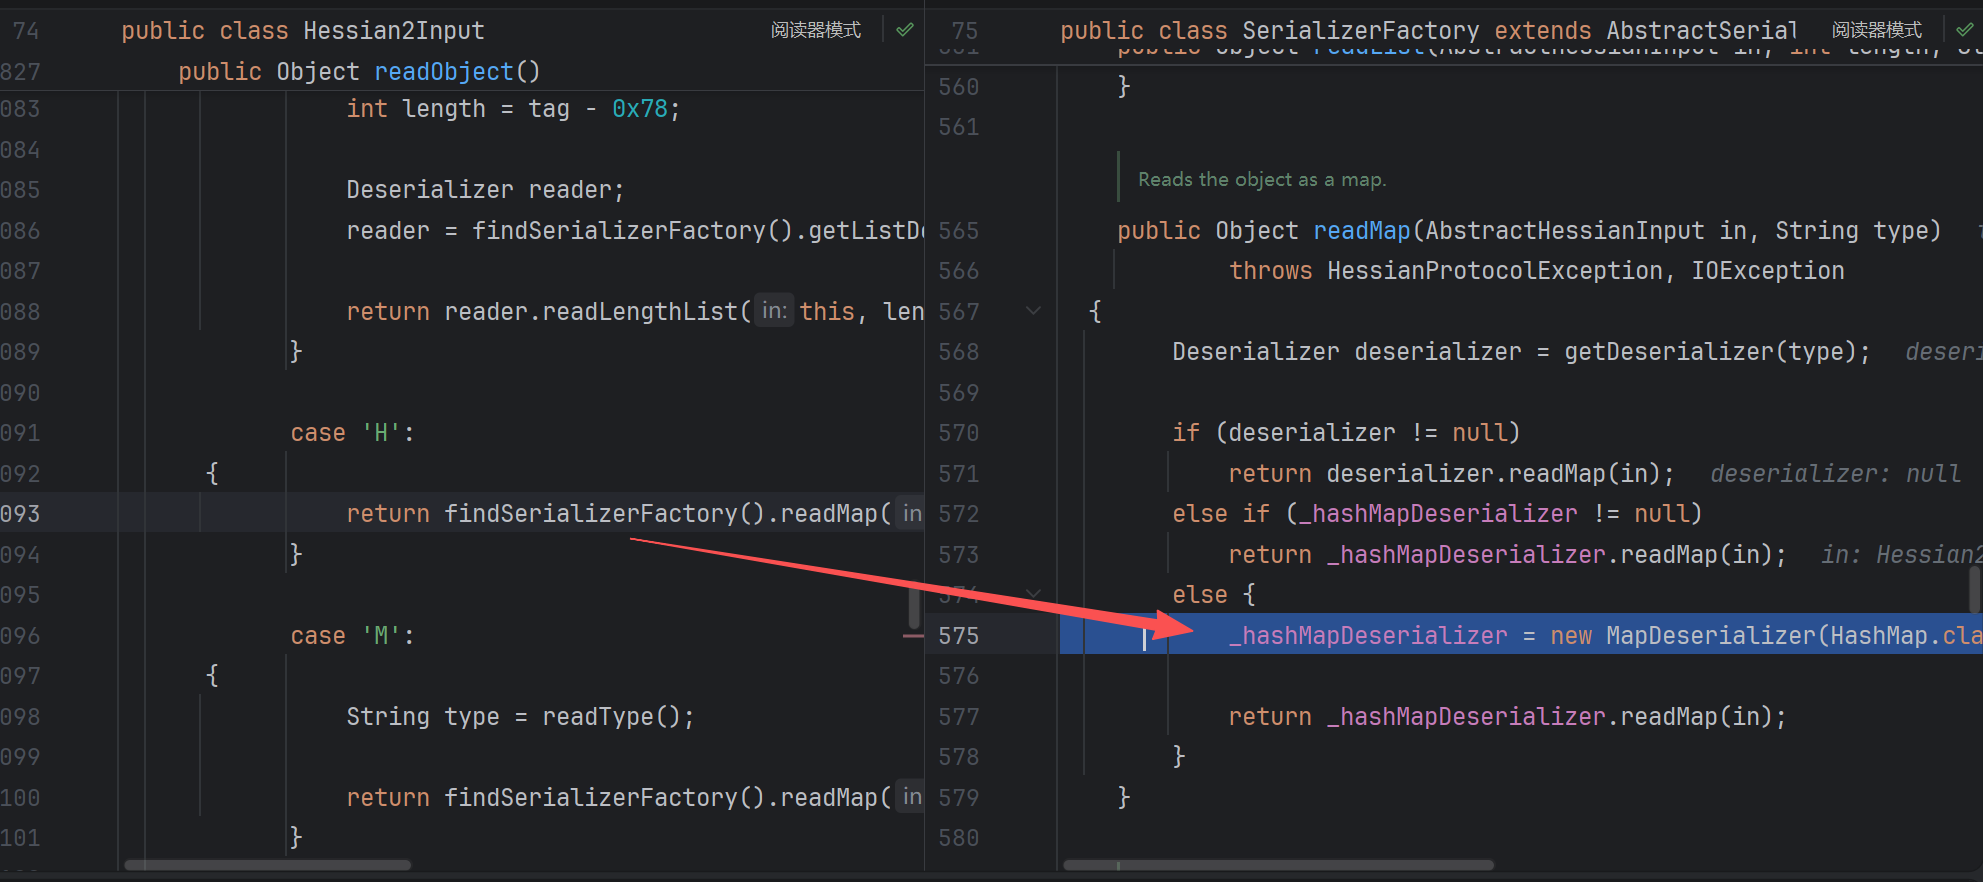Collapse the else block at line 574

(1034, 593)
